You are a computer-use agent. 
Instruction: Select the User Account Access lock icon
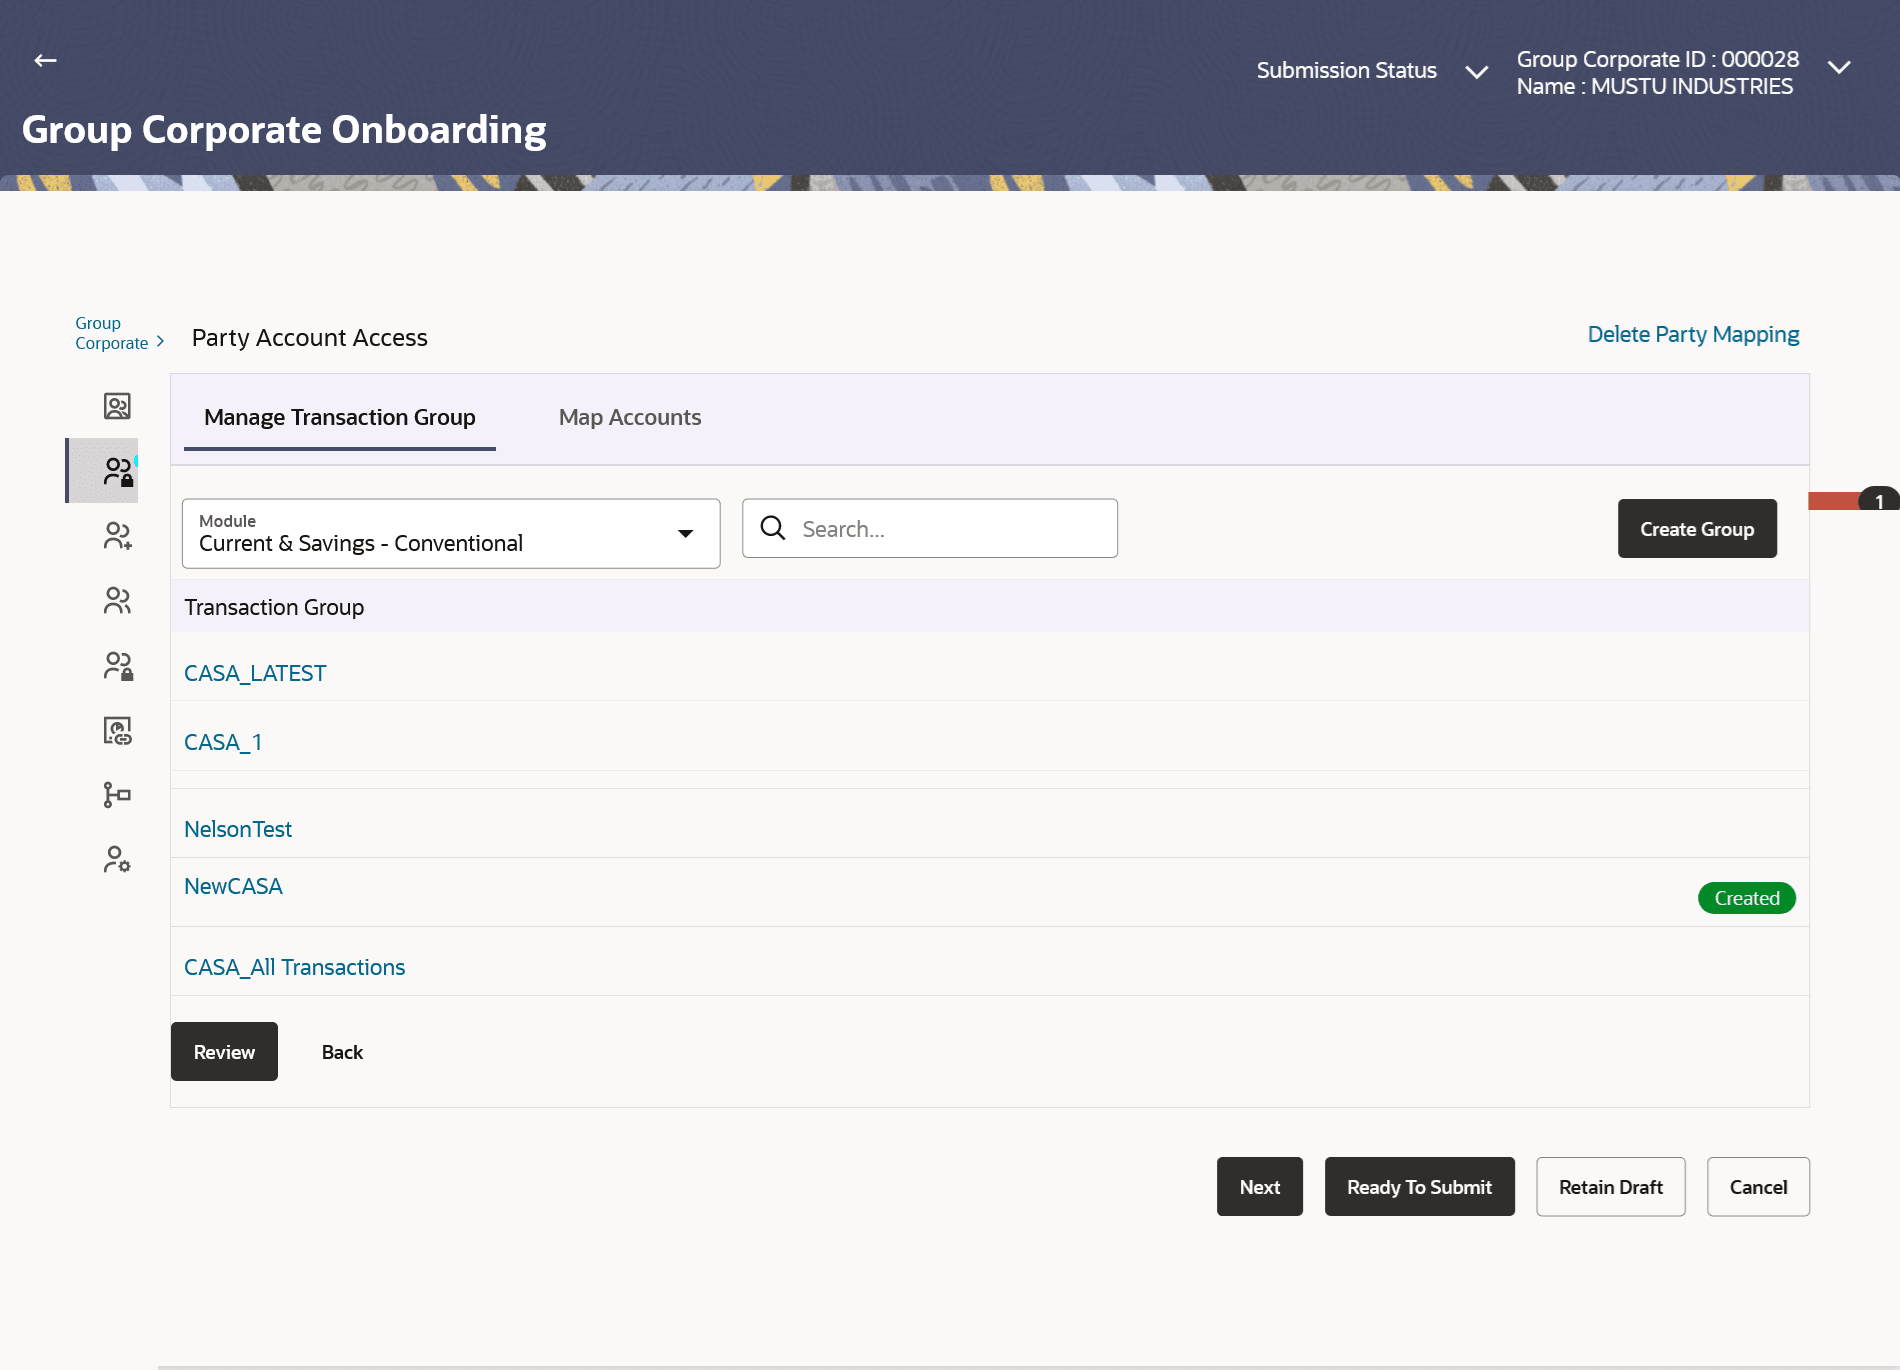tap(117, 664)
